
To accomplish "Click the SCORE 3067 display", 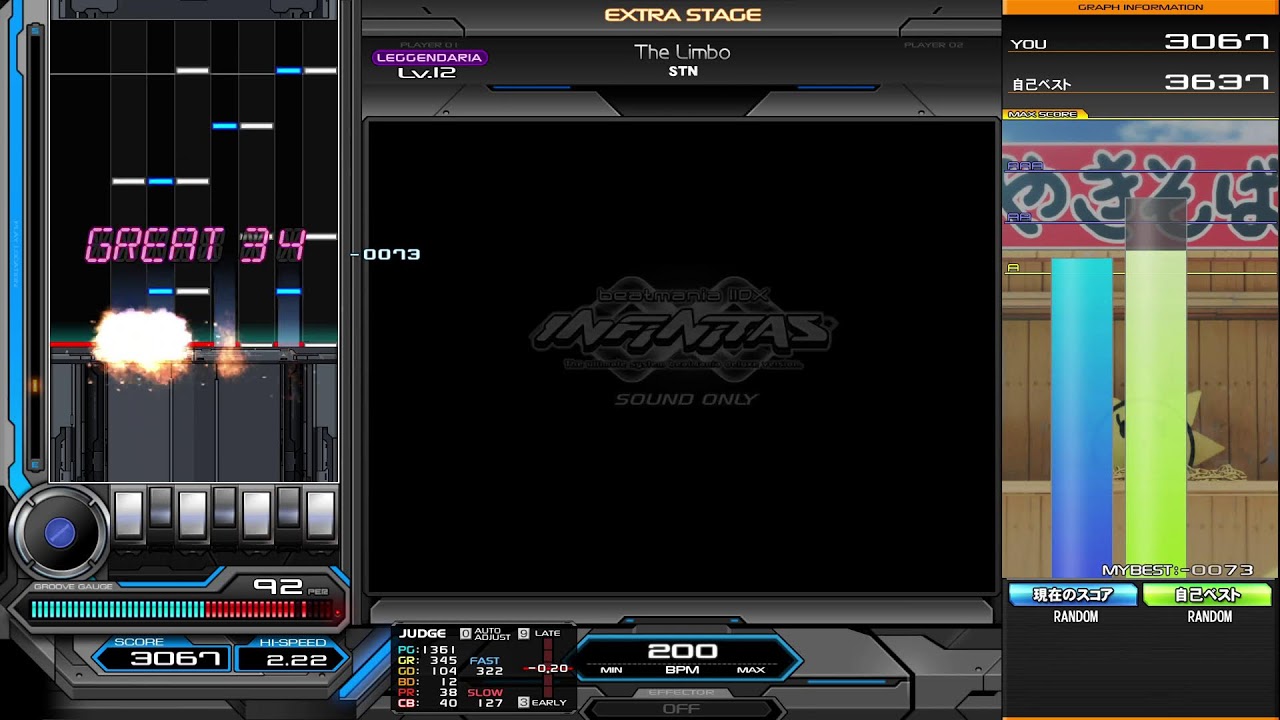I will tap(162, 656).
